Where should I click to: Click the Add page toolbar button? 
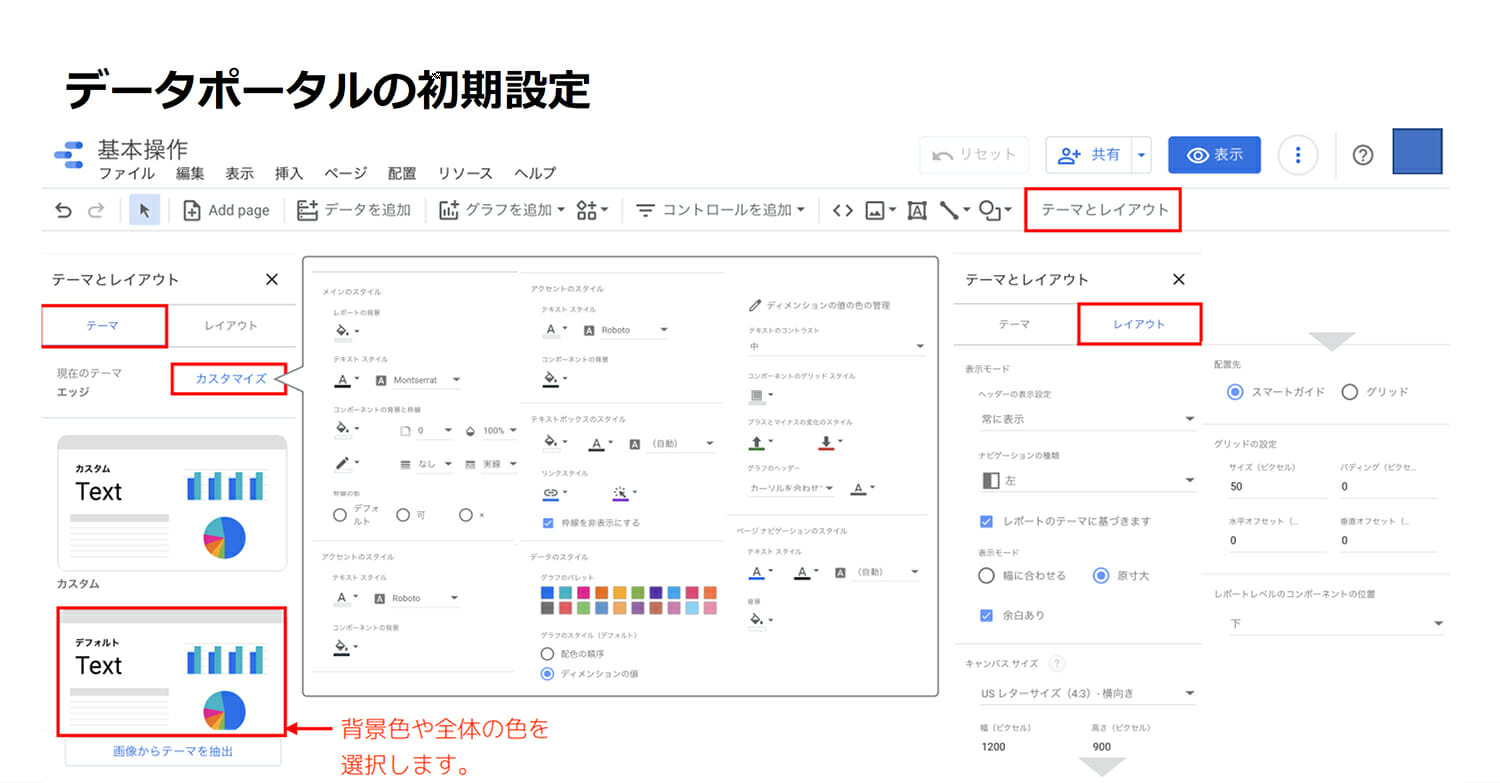pyautogui.click(x=227, y=210)
